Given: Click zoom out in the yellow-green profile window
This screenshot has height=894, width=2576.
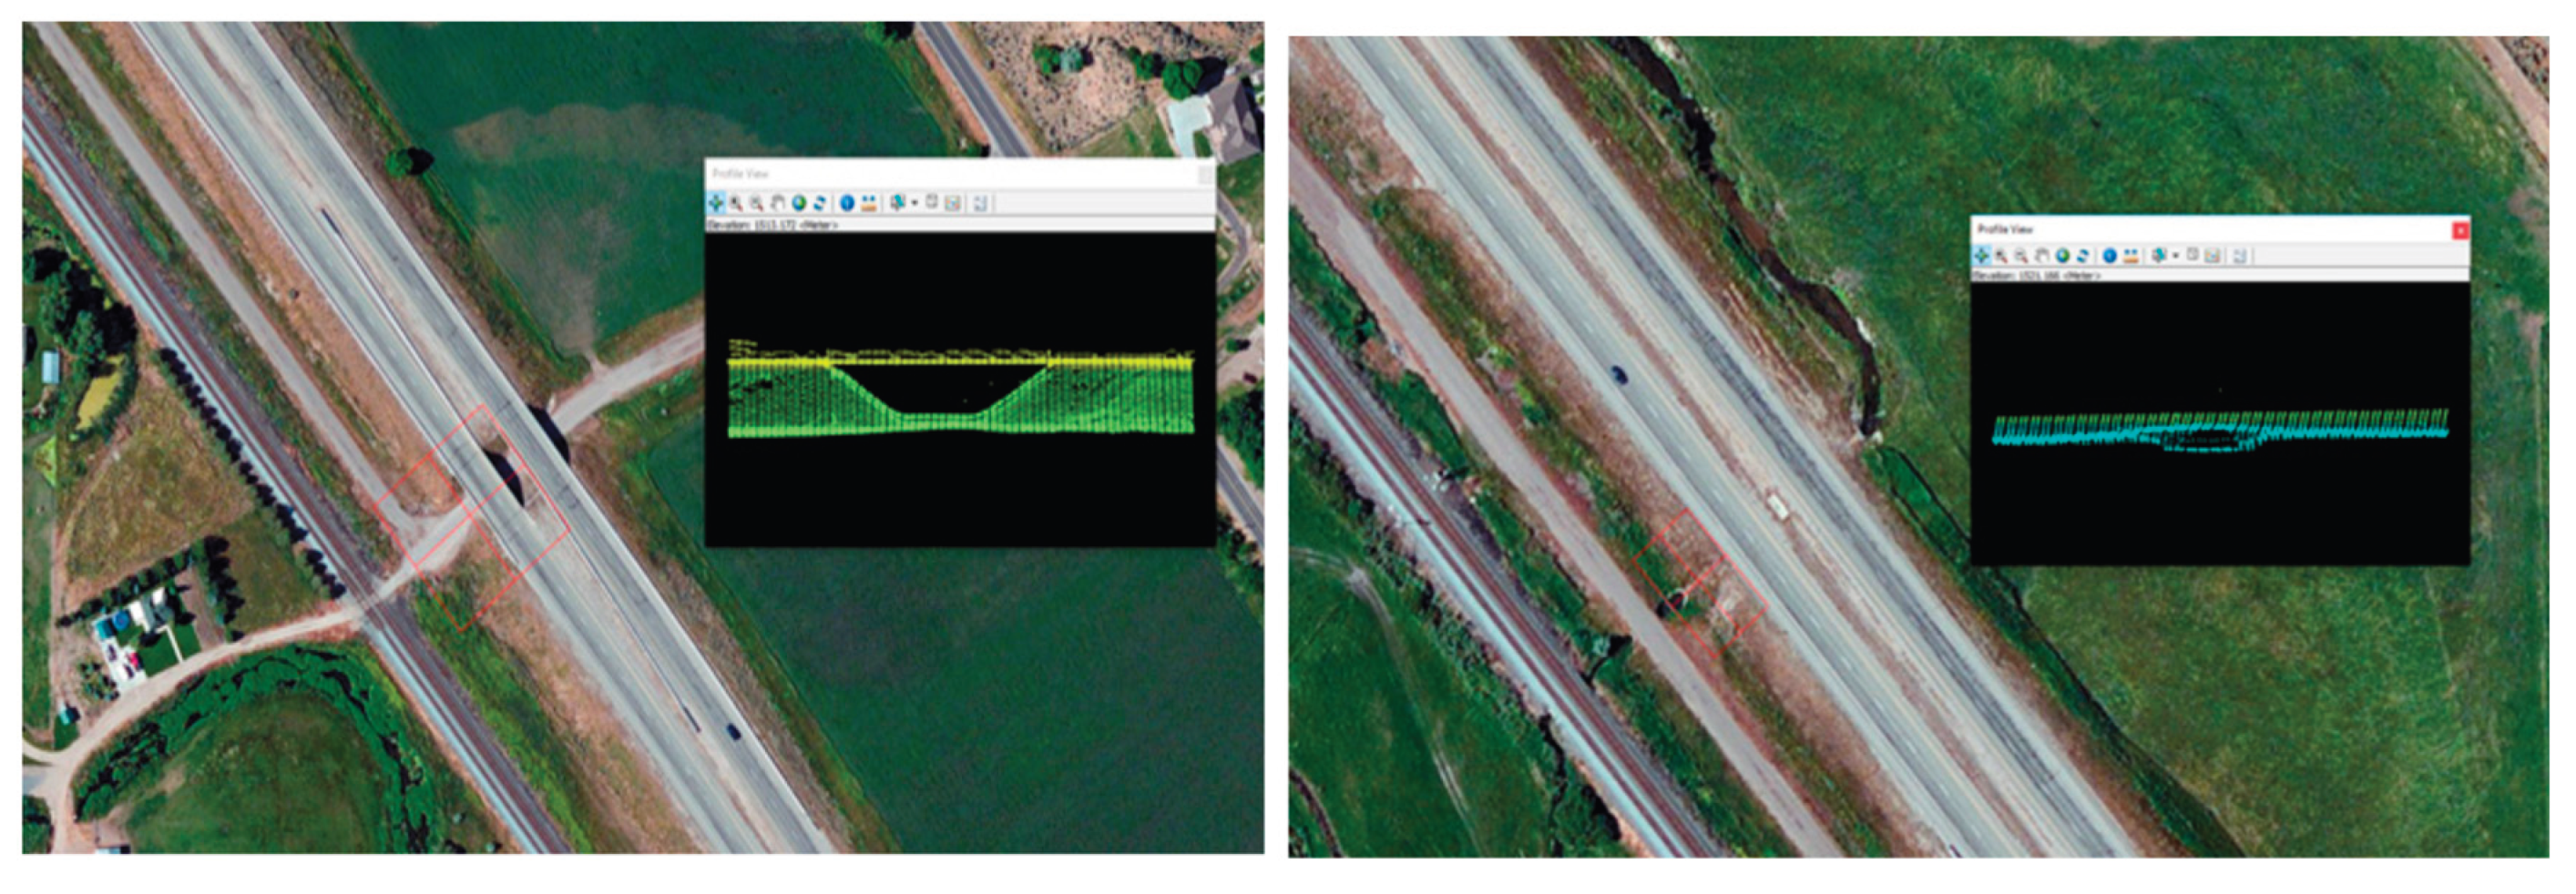Looking at the screenshot, I should [757, 203].
